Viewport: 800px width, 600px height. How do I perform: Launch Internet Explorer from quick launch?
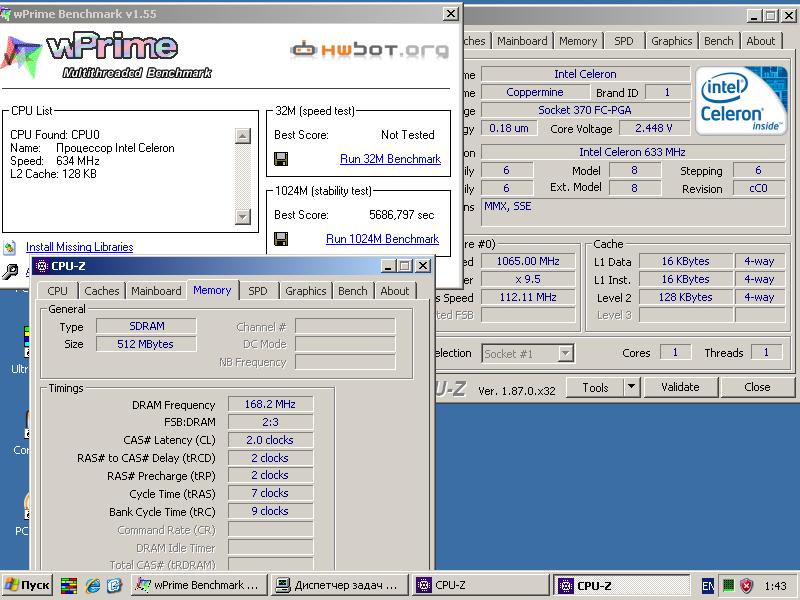coord(92,585)
